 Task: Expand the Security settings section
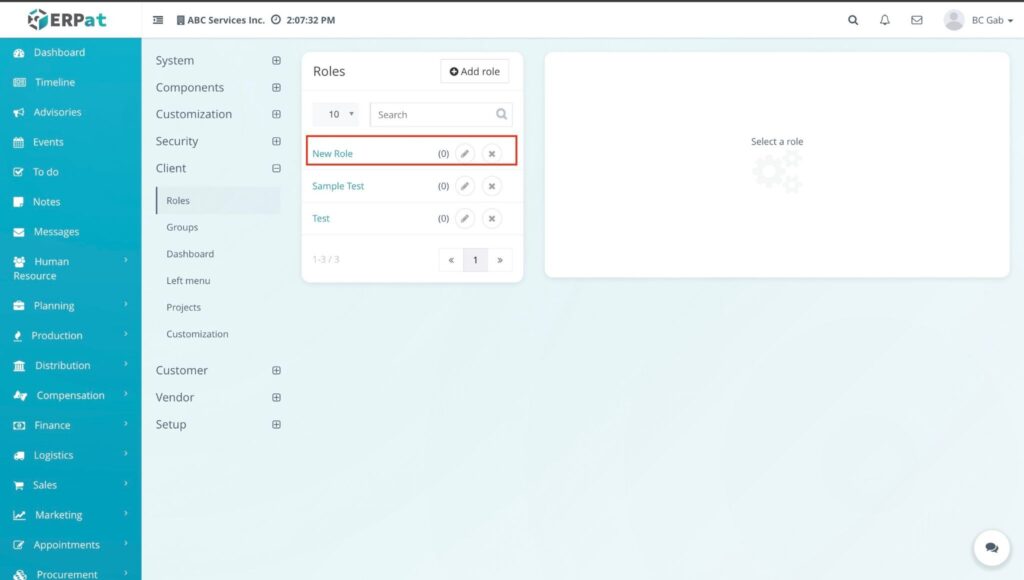point(276,141)
